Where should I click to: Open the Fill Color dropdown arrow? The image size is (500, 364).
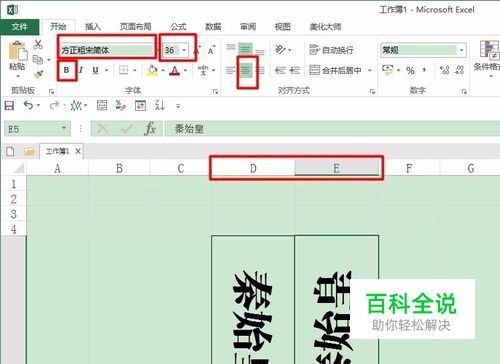[x=163, y=70]
